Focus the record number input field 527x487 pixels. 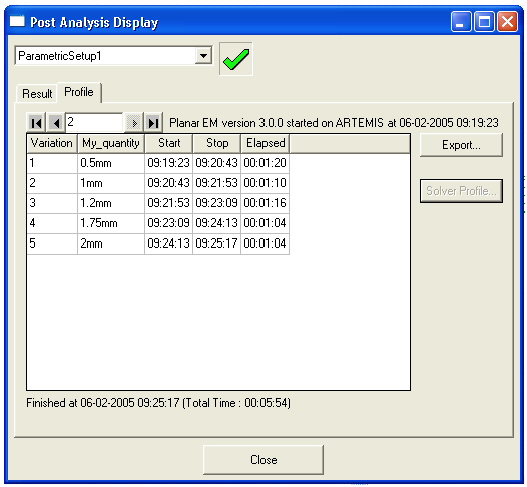pyautogui.click(x=94, y=122)
